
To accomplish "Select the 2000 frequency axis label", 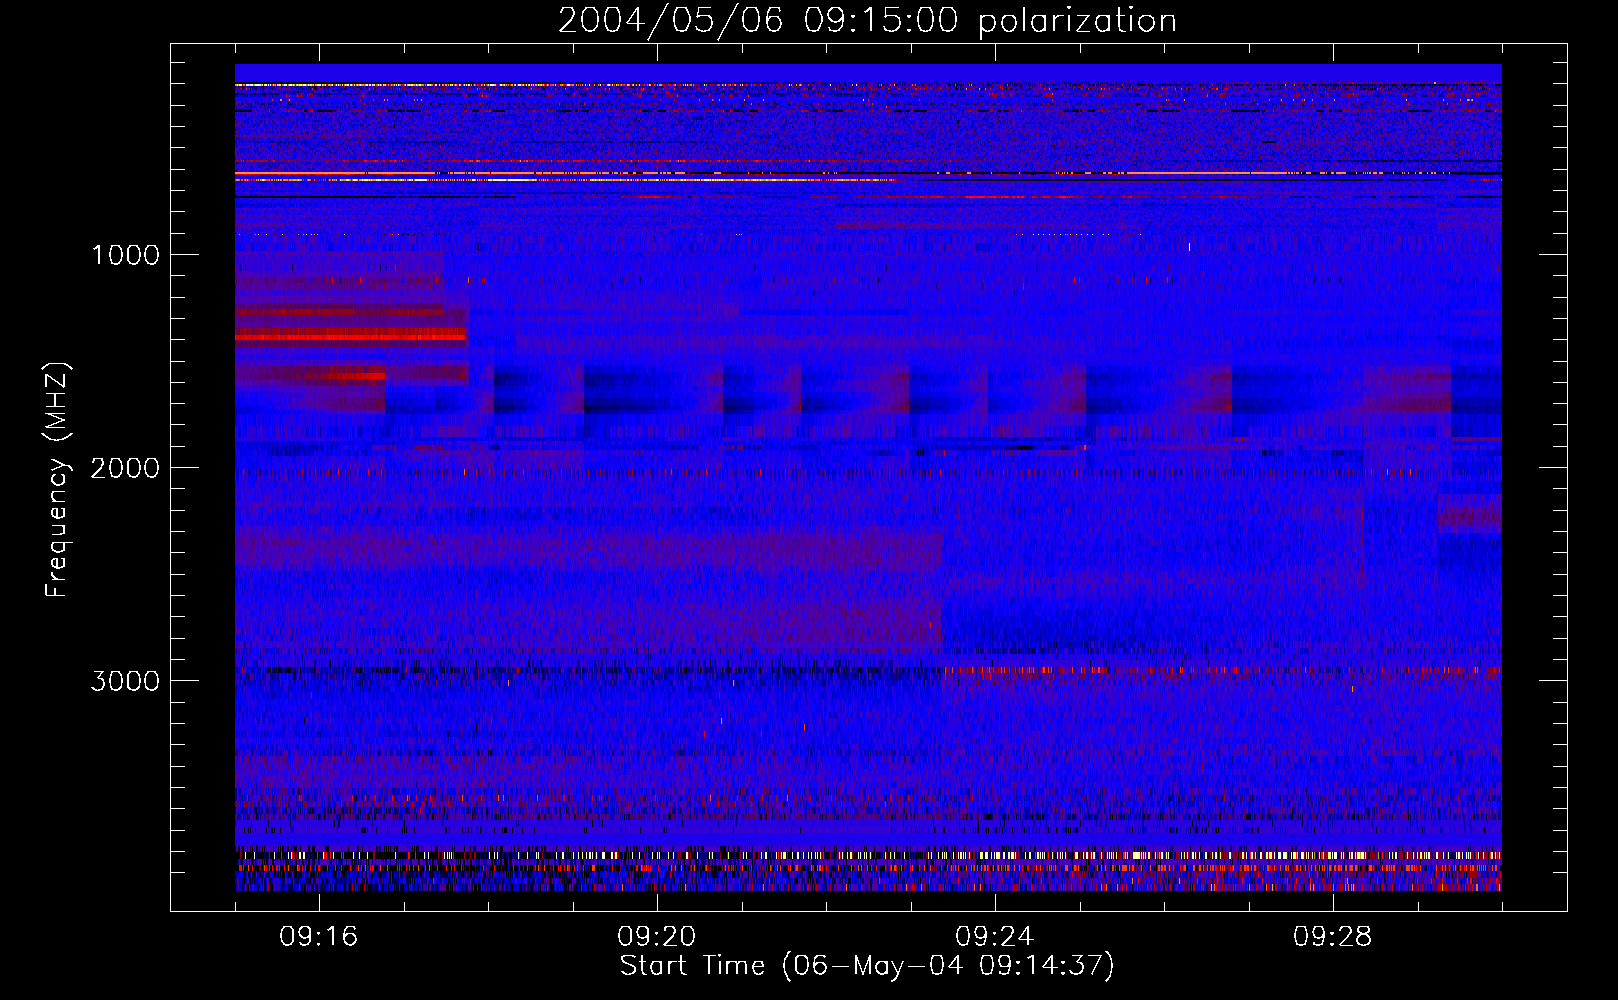I will pos(125,468).
